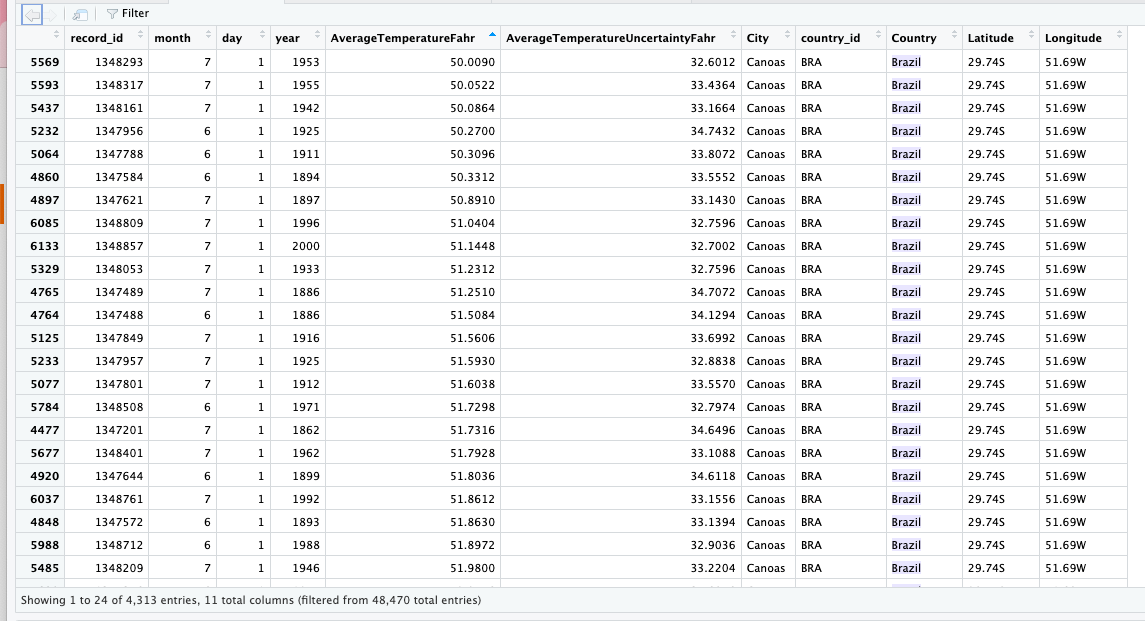1145x621 pixels.
Task: Click the forward navigation arrow
Action: pyautogui.click(x=50, y=13)
